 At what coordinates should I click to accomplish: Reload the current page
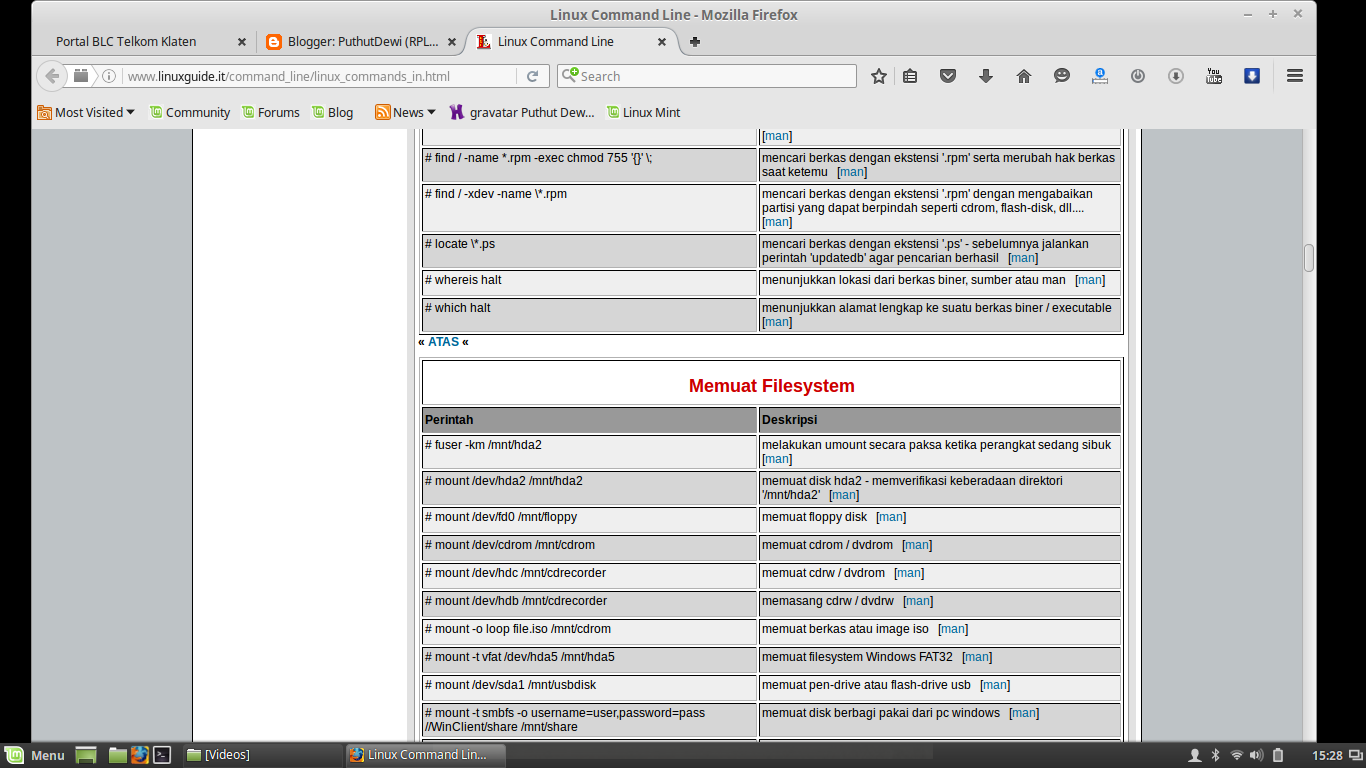[533, 76]
